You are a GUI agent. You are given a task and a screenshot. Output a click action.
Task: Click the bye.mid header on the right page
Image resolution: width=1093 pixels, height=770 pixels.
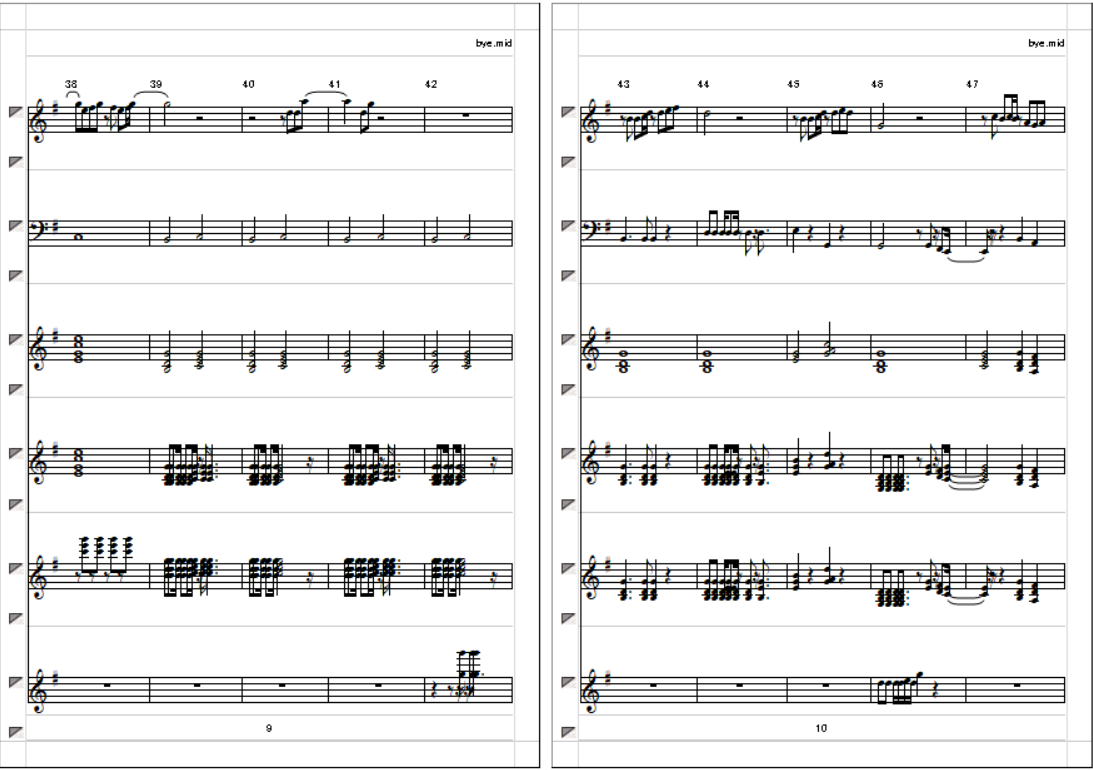(x=1046, y=43)
